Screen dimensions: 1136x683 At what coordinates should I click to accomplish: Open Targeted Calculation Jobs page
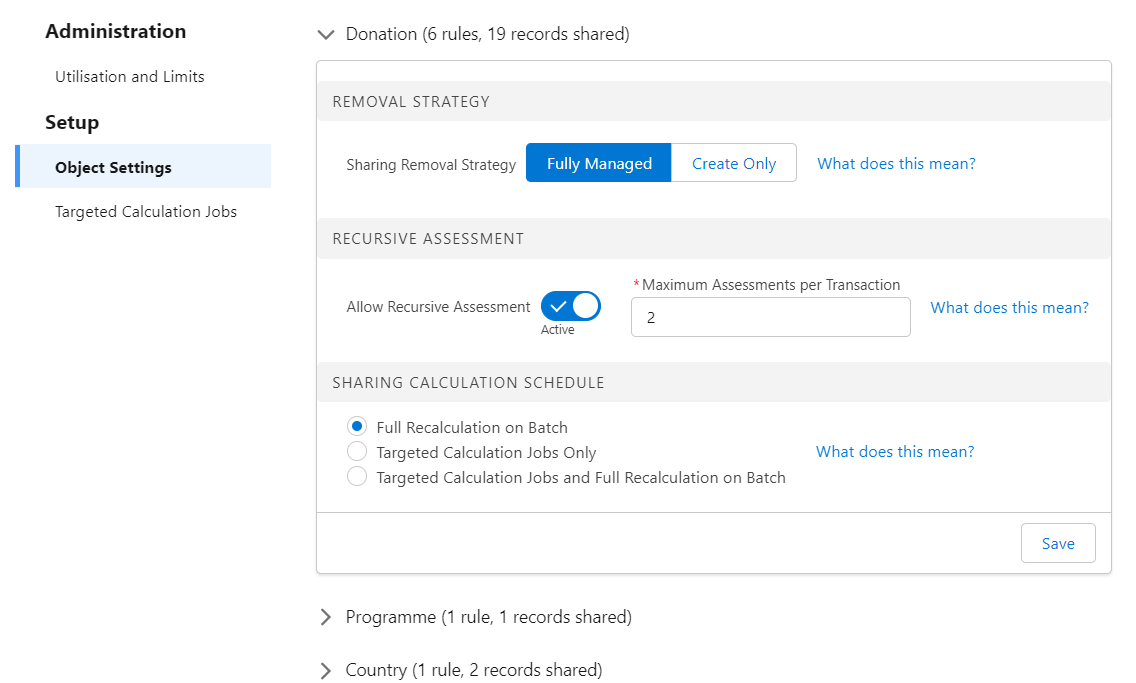point(146,211)
